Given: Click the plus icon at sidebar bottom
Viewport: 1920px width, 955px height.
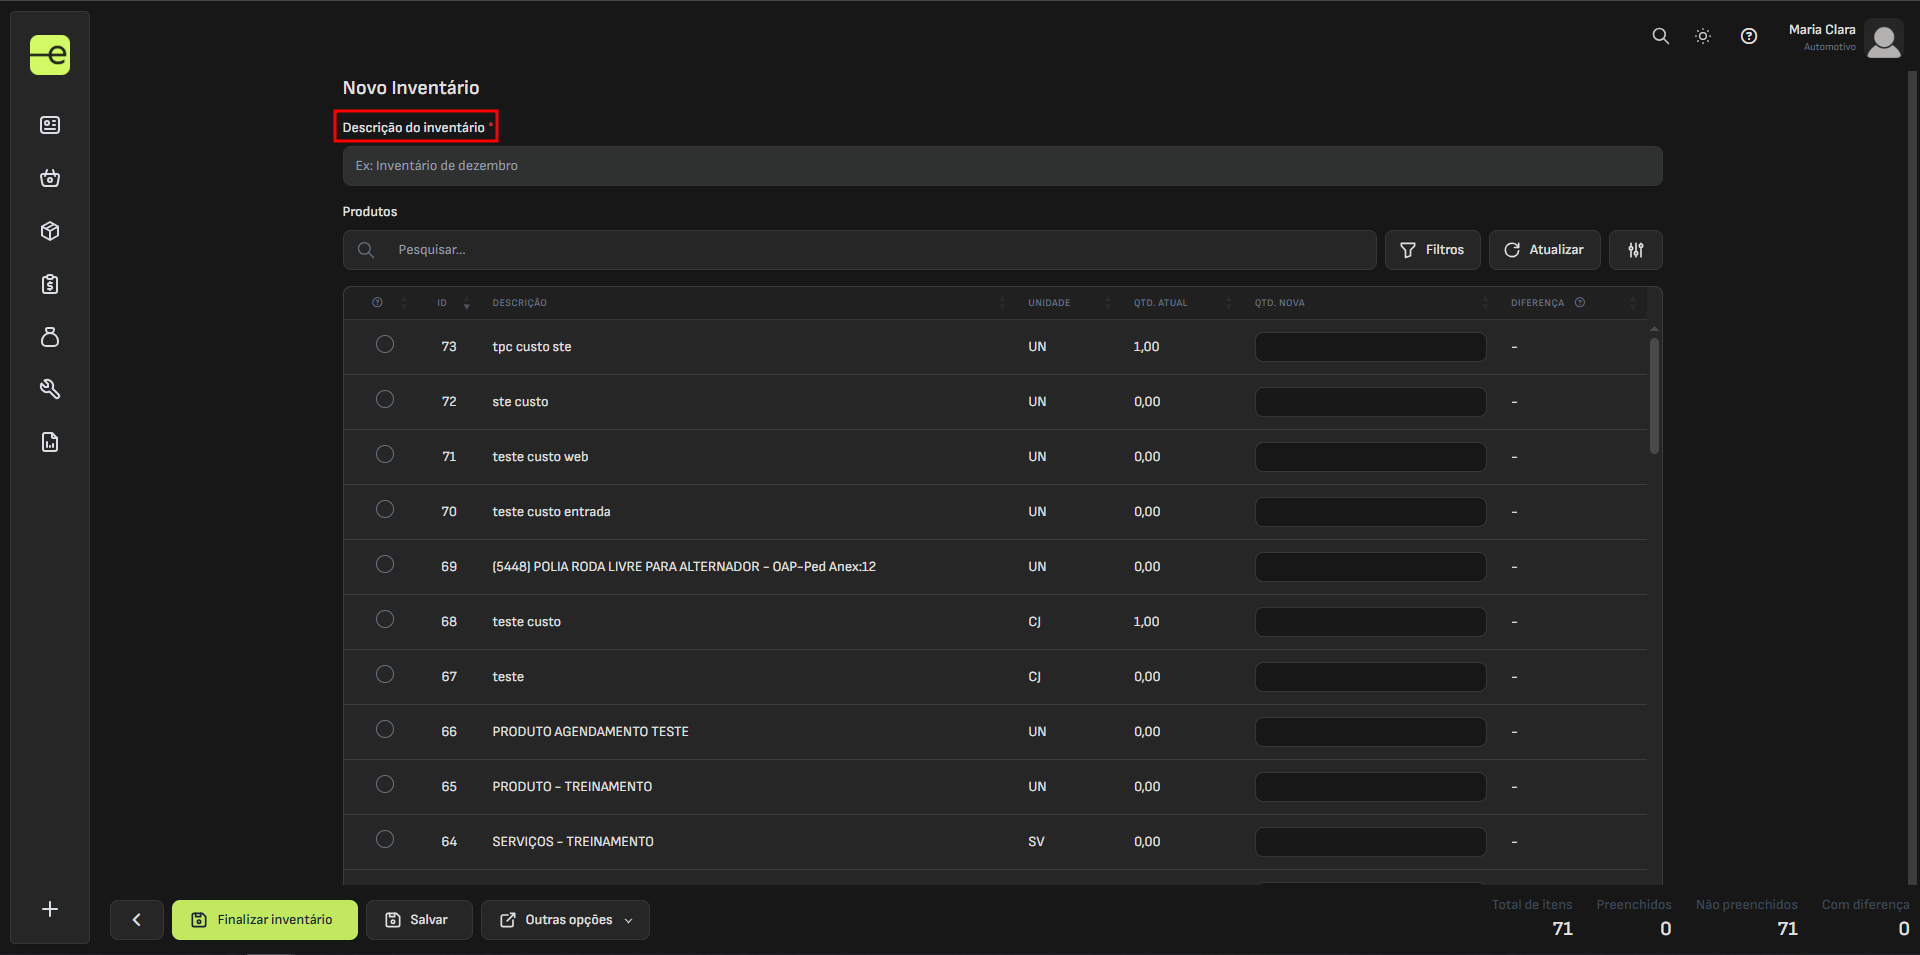Looking at the screenshot, I should click(x=50, y=909).
